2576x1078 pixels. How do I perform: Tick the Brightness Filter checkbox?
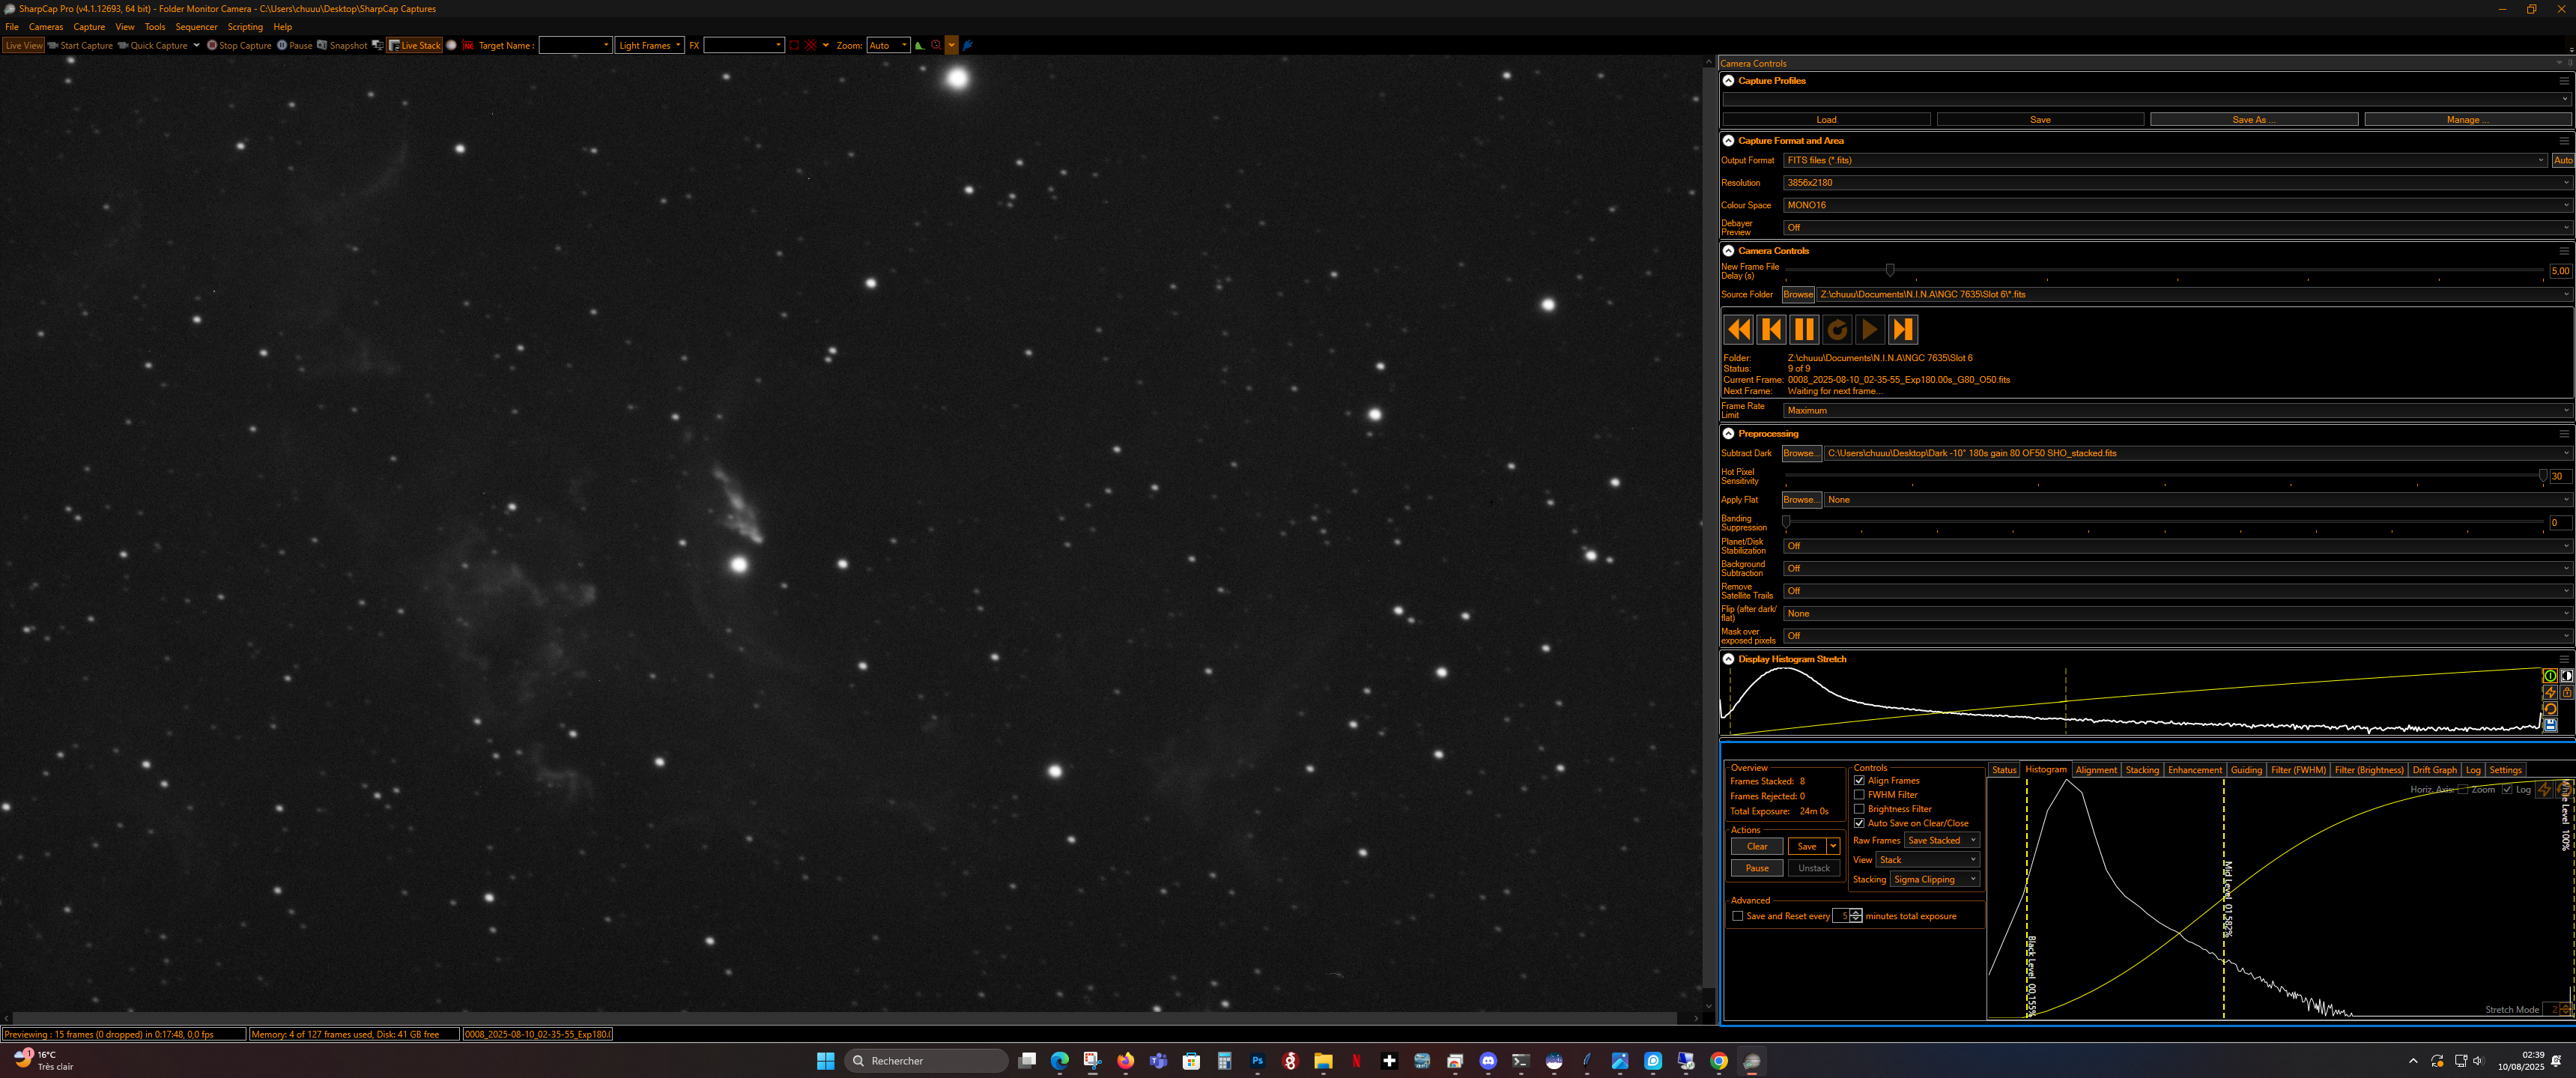tap(1859, 809)
